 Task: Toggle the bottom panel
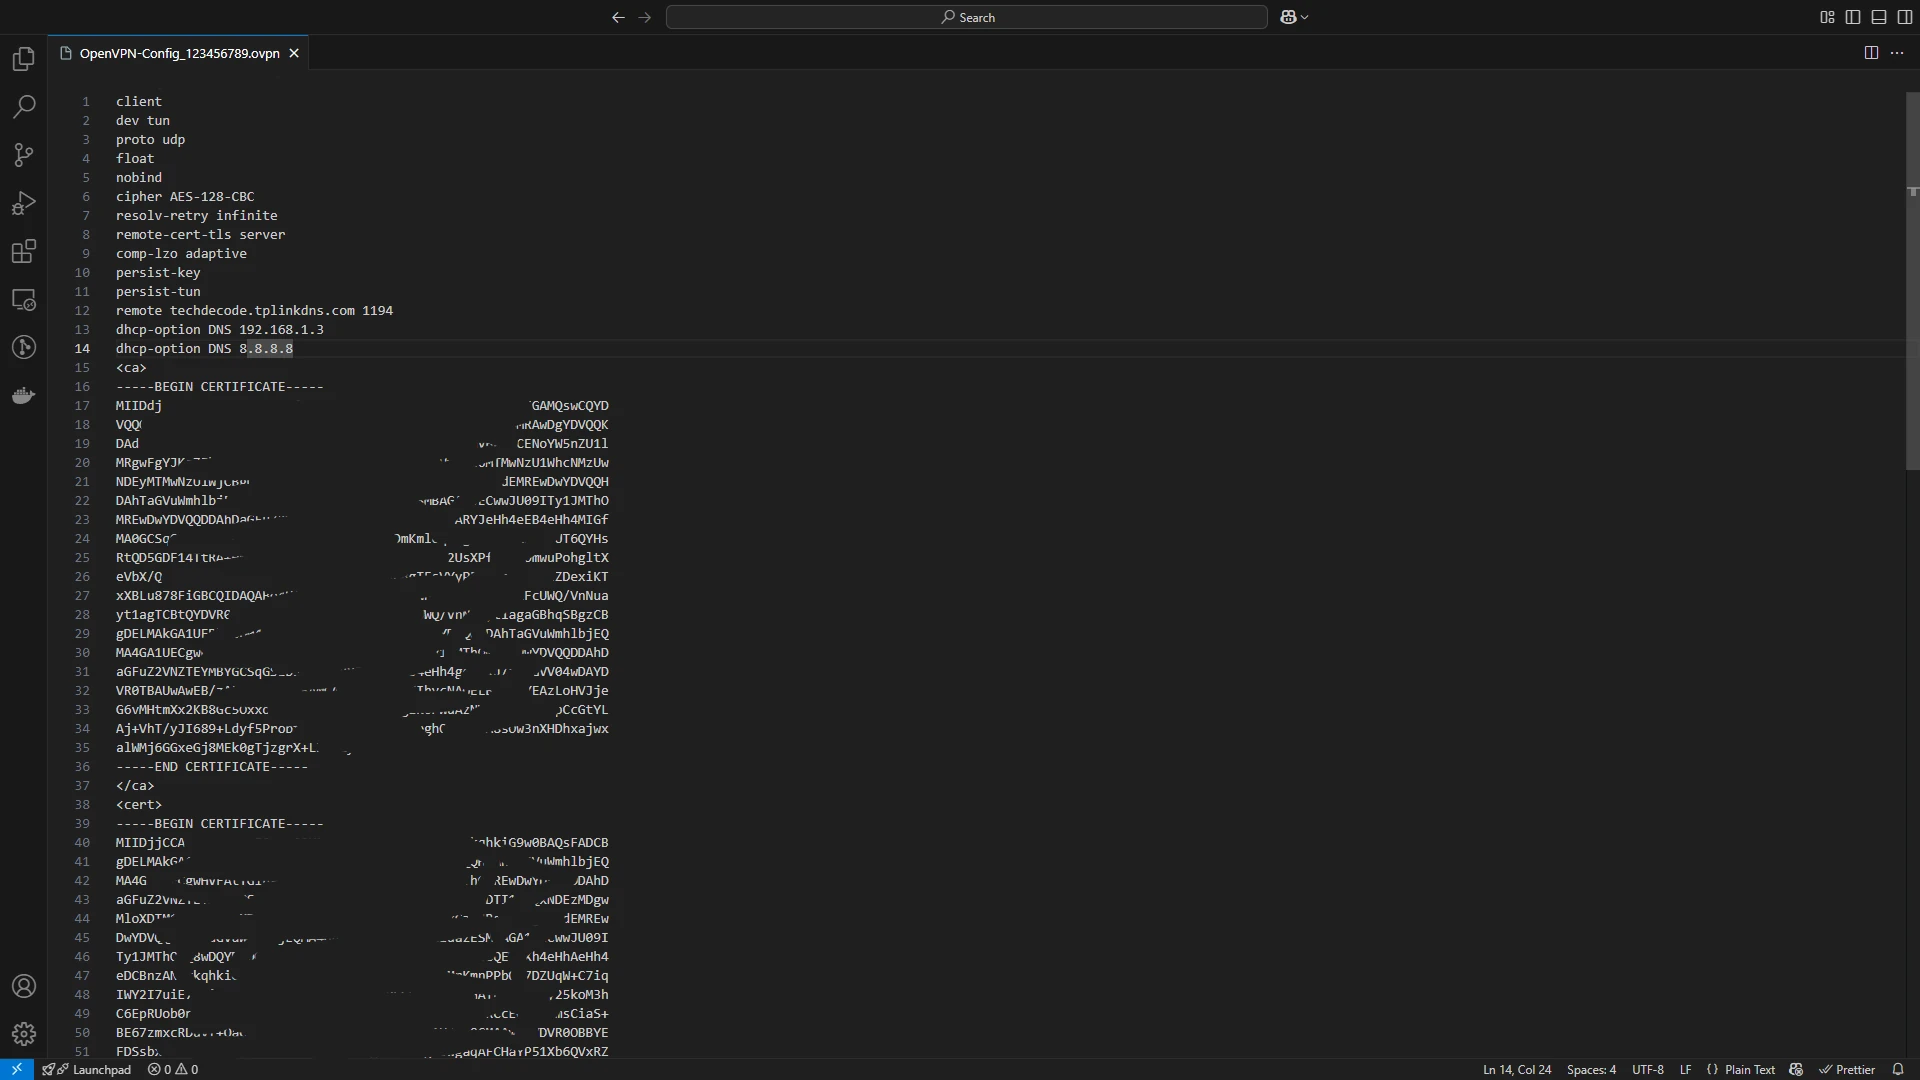point(1879,17)
